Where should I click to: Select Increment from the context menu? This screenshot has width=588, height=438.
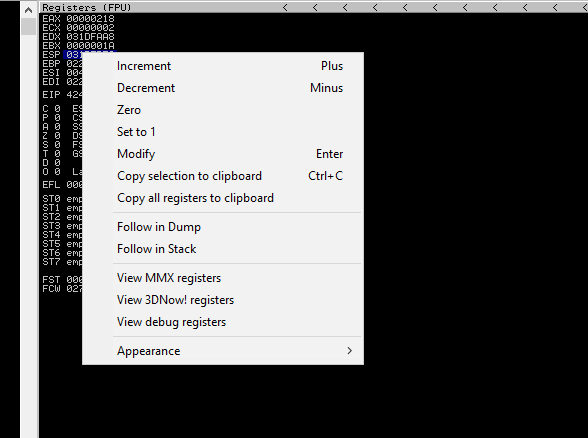pos(223,66)
